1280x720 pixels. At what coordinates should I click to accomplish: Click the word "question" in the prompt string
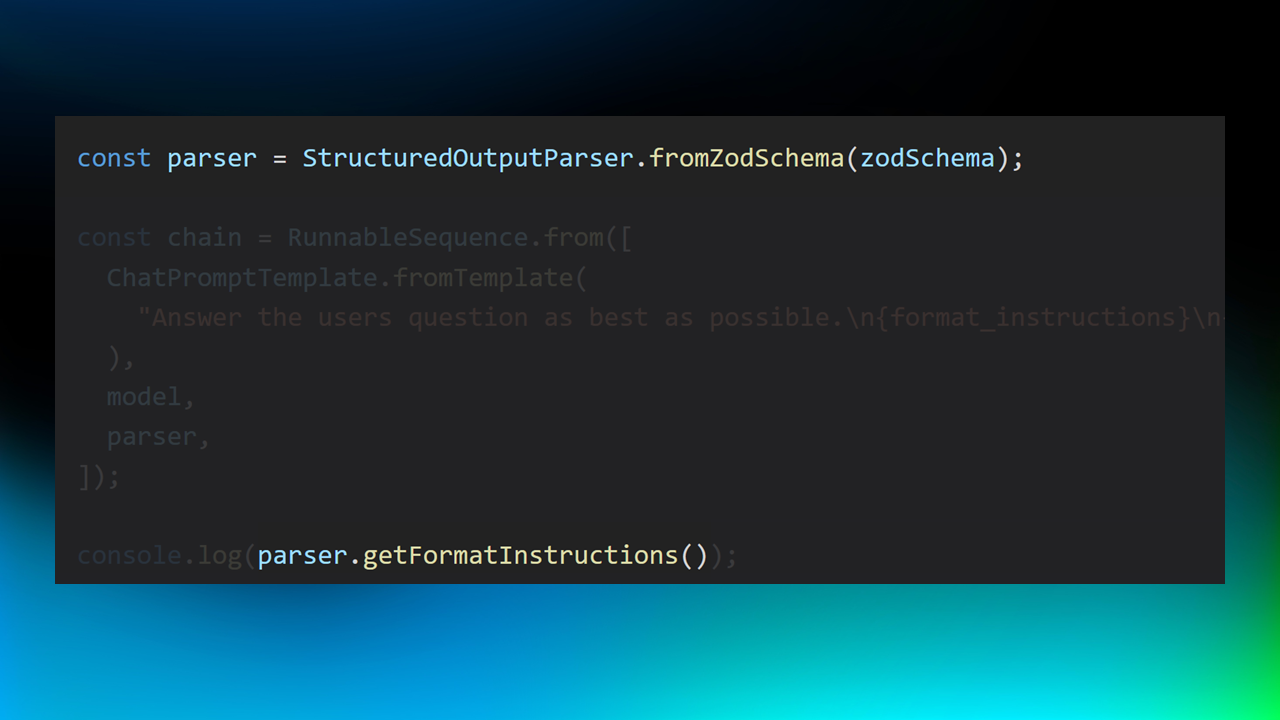468,318
